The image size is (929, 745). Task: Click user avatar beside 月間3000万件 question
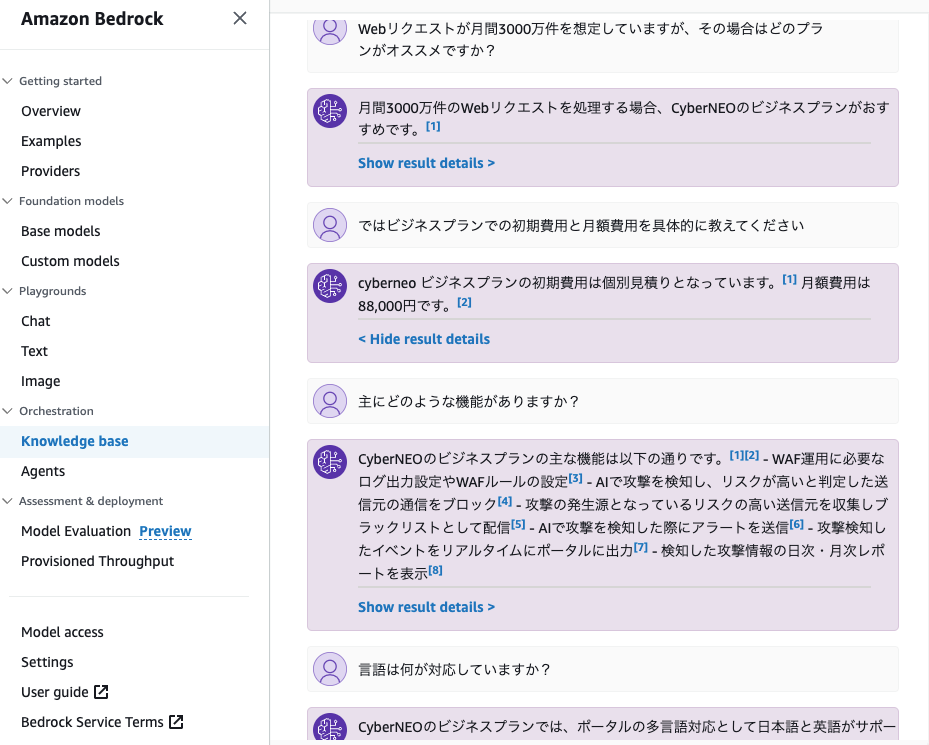tap(330, 32)
